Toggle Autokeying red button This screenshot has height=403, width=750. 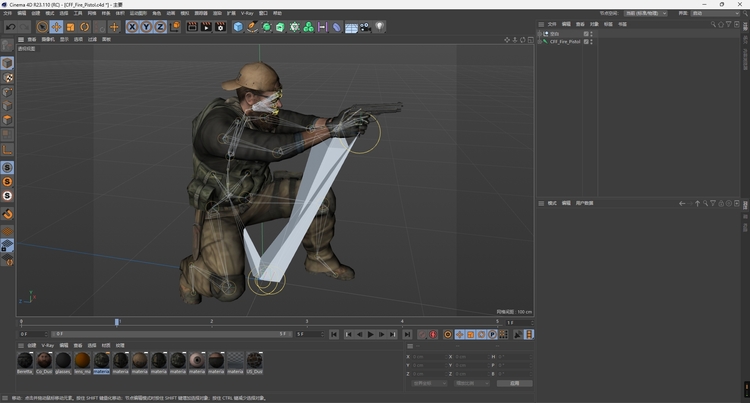tap(433, 335)
